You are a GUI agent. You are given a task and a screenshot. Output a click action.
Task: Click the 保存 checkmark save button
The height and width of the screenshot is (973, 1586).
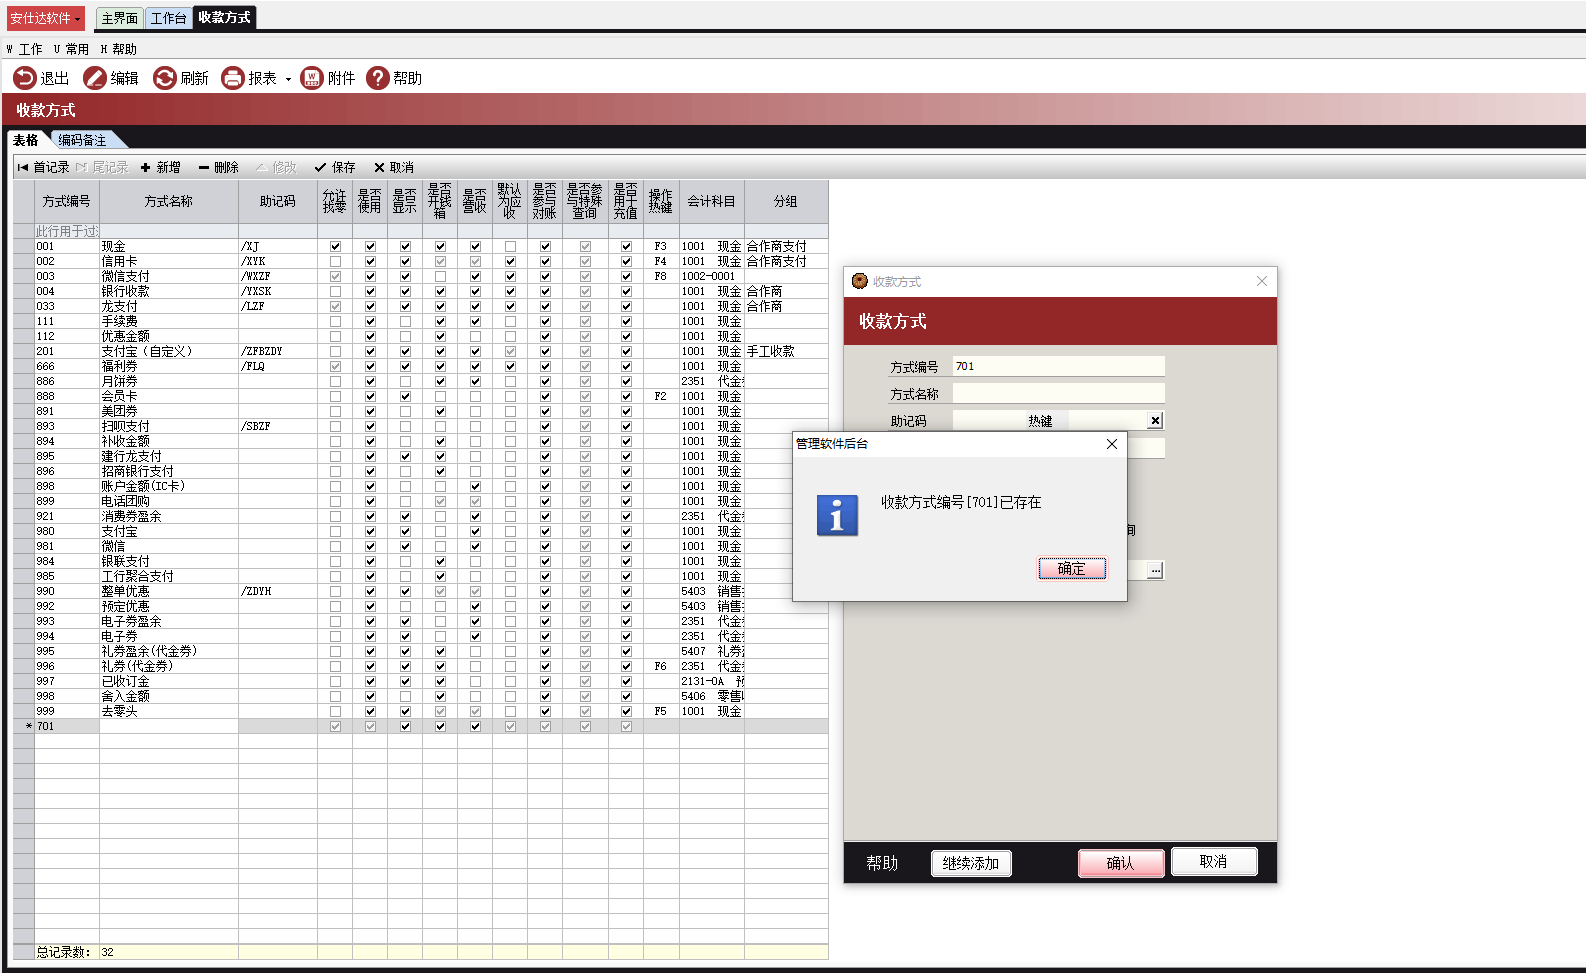tap(335, 167)
